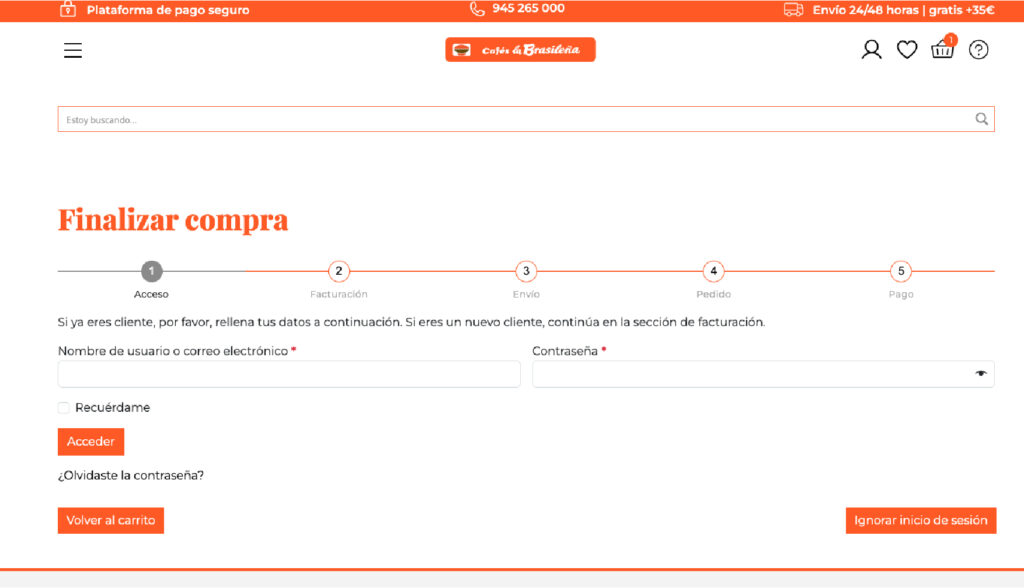Viewport: 1024px width, 588px height.
Task: Click the search magnifier icon
Action: 982,119
